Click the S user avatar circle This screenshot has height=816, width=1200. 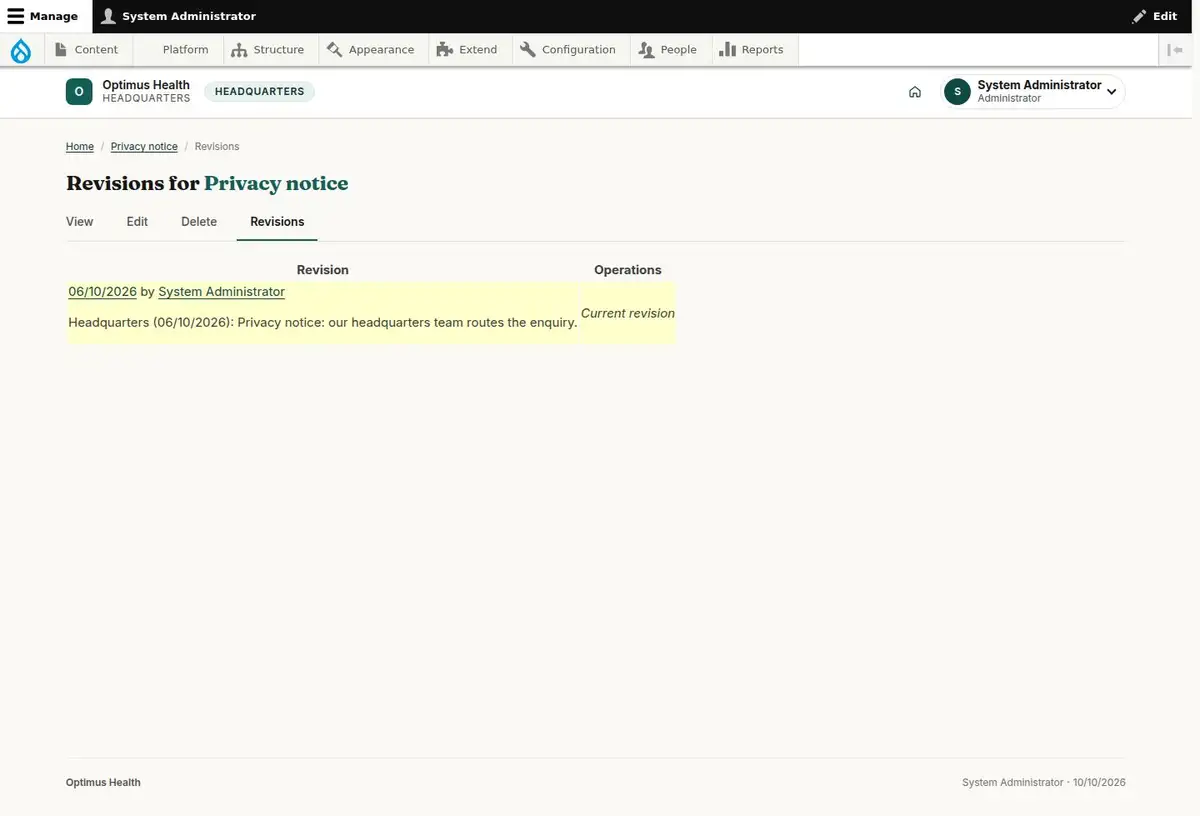[x=957, y=92]
